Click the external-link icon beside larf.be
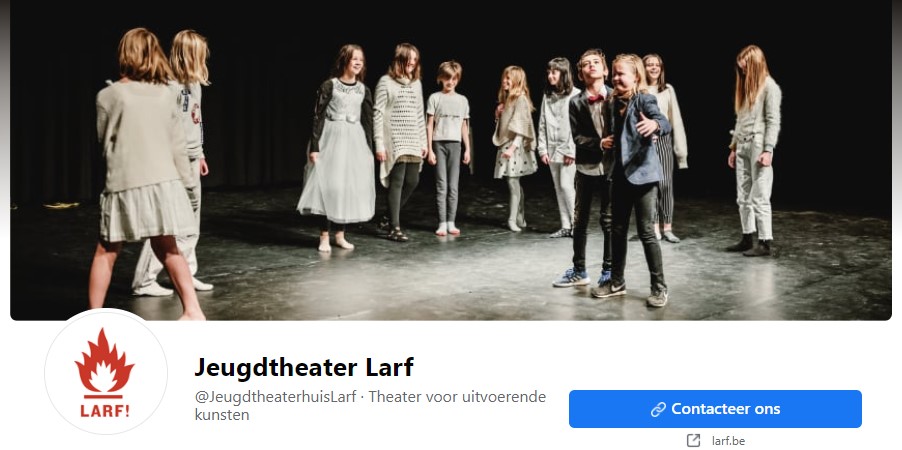The height and width of the screenshot is (450, 902). coord(694,441)
